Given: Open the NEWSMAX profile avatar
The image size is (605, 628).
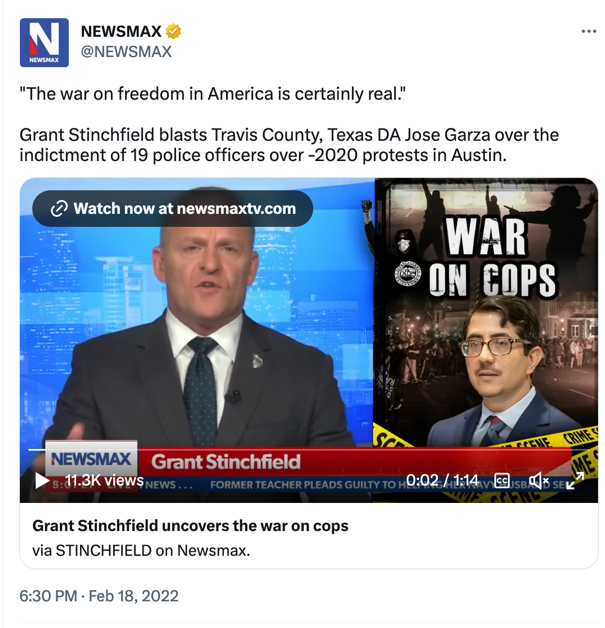Looking at the screenshot, I should pos(44,42).
